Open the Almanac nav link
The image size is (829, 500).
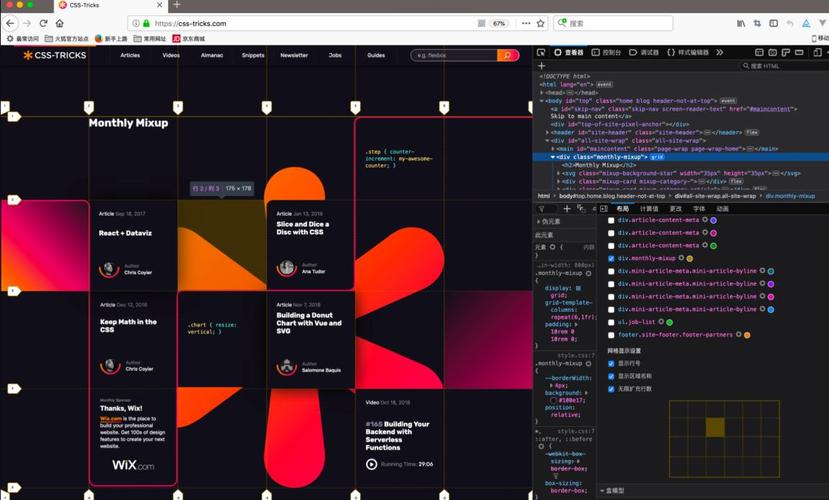[x=212, y=55]
